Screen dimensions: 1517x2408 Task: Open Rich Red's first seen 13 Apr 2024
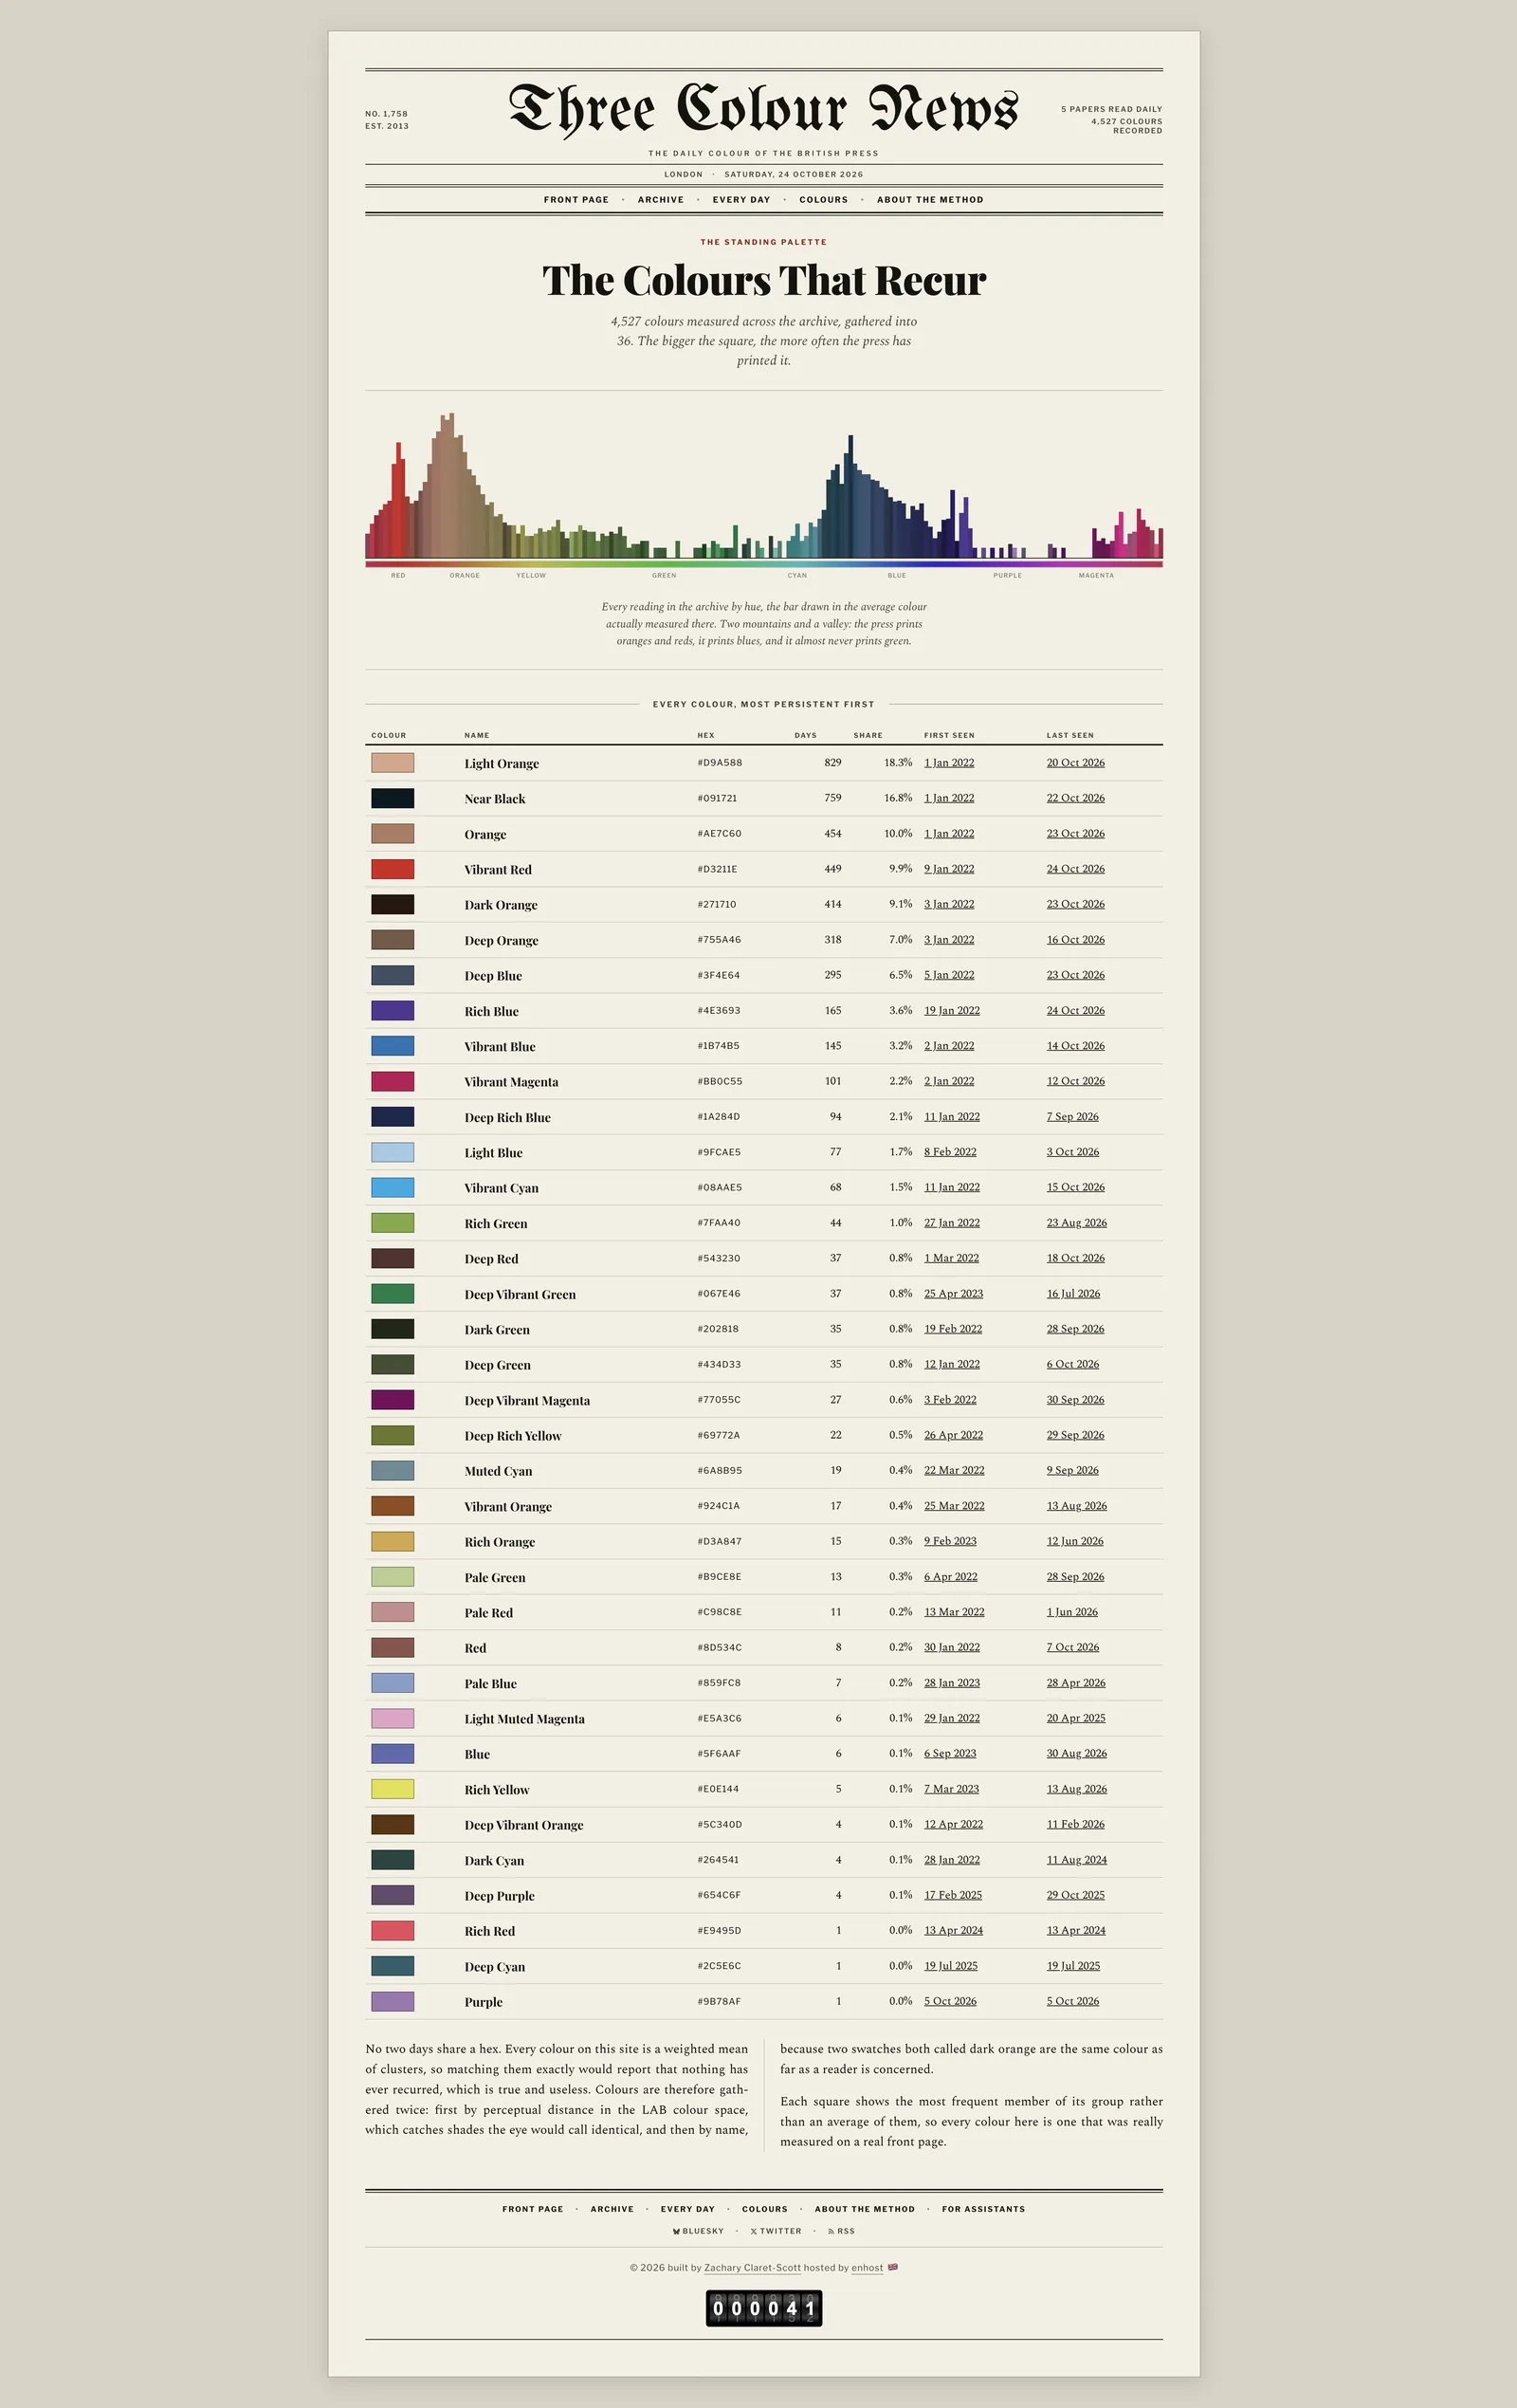(954, 1930)
